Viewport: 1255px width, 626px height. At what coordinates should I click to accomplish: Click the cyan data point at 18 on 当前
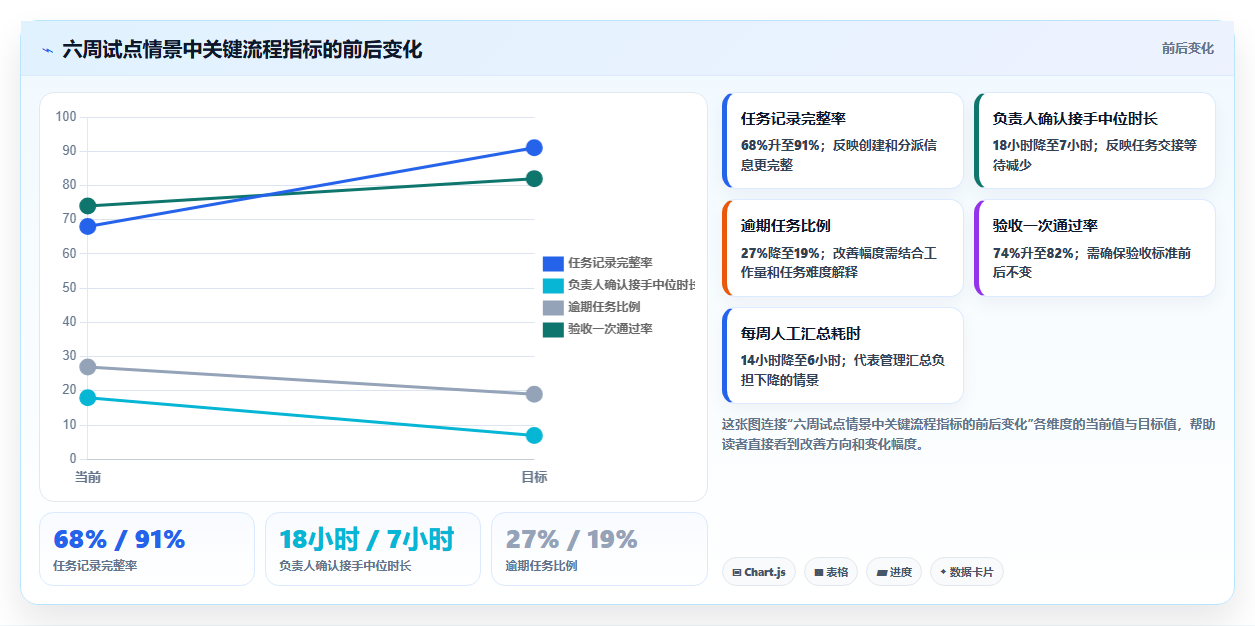click(88, 397)
